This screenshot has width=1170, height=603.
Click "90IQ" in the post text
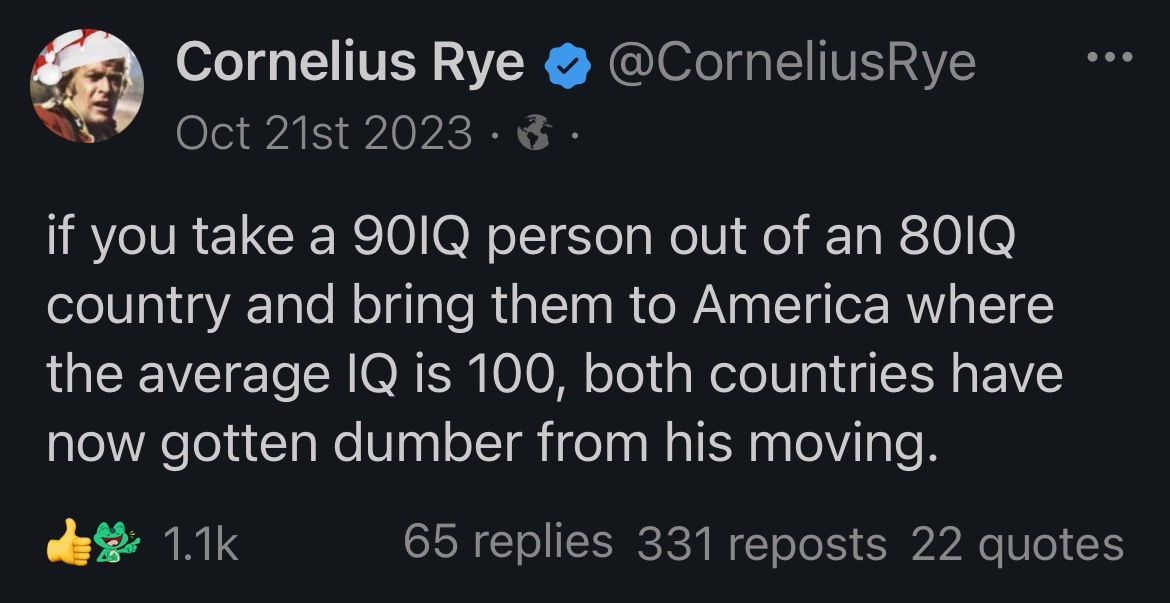397,240
